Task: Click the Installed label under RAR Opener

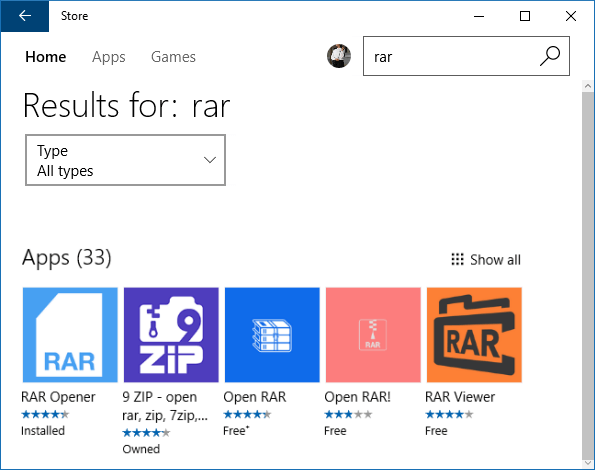Action: [x=43, y=431]
